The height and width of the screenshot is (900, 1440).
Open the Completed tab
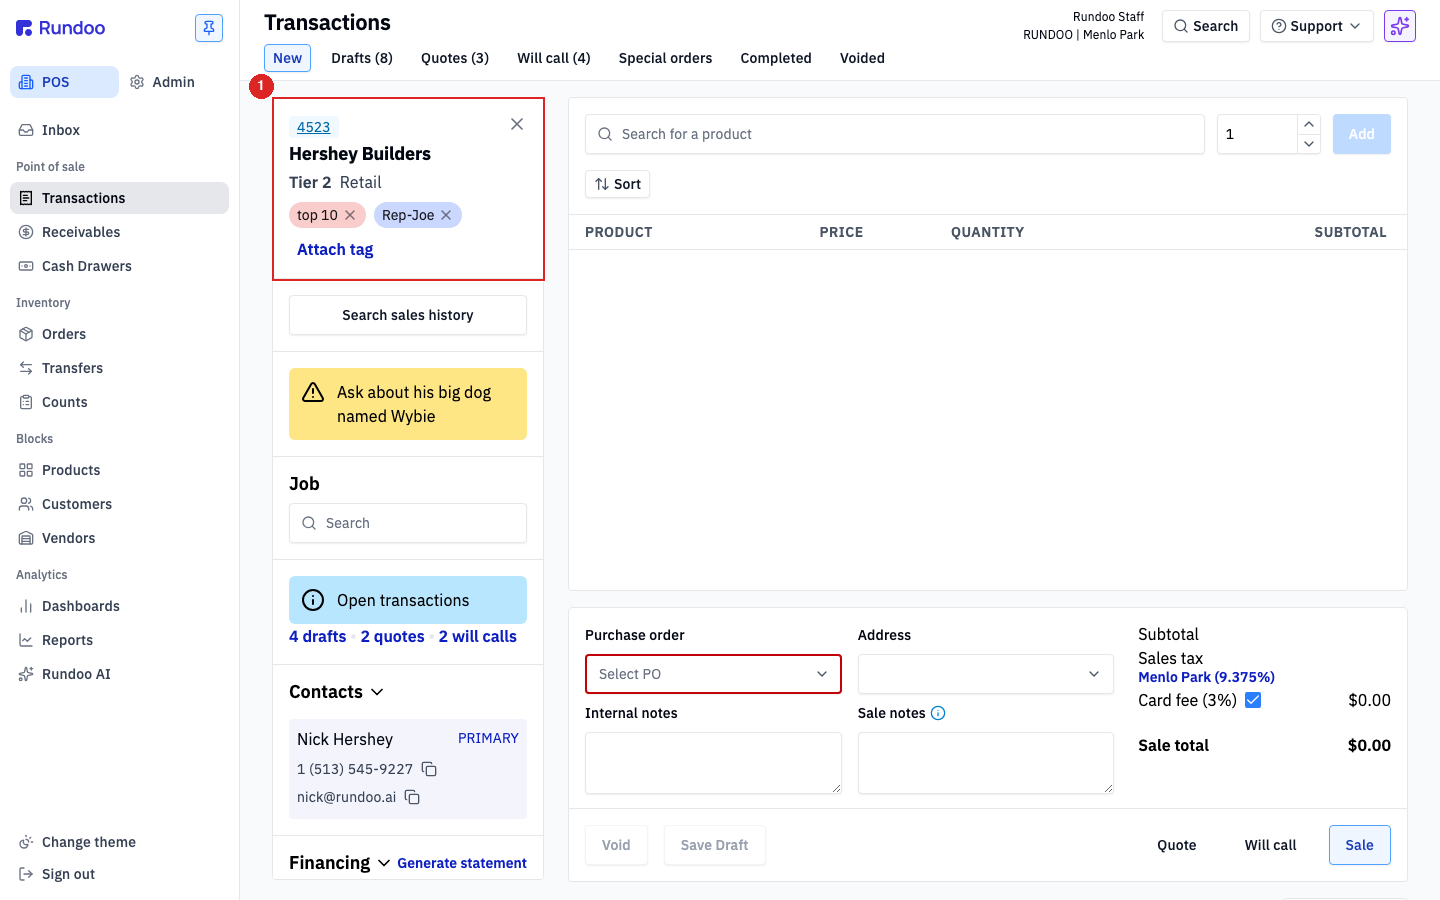776,58
